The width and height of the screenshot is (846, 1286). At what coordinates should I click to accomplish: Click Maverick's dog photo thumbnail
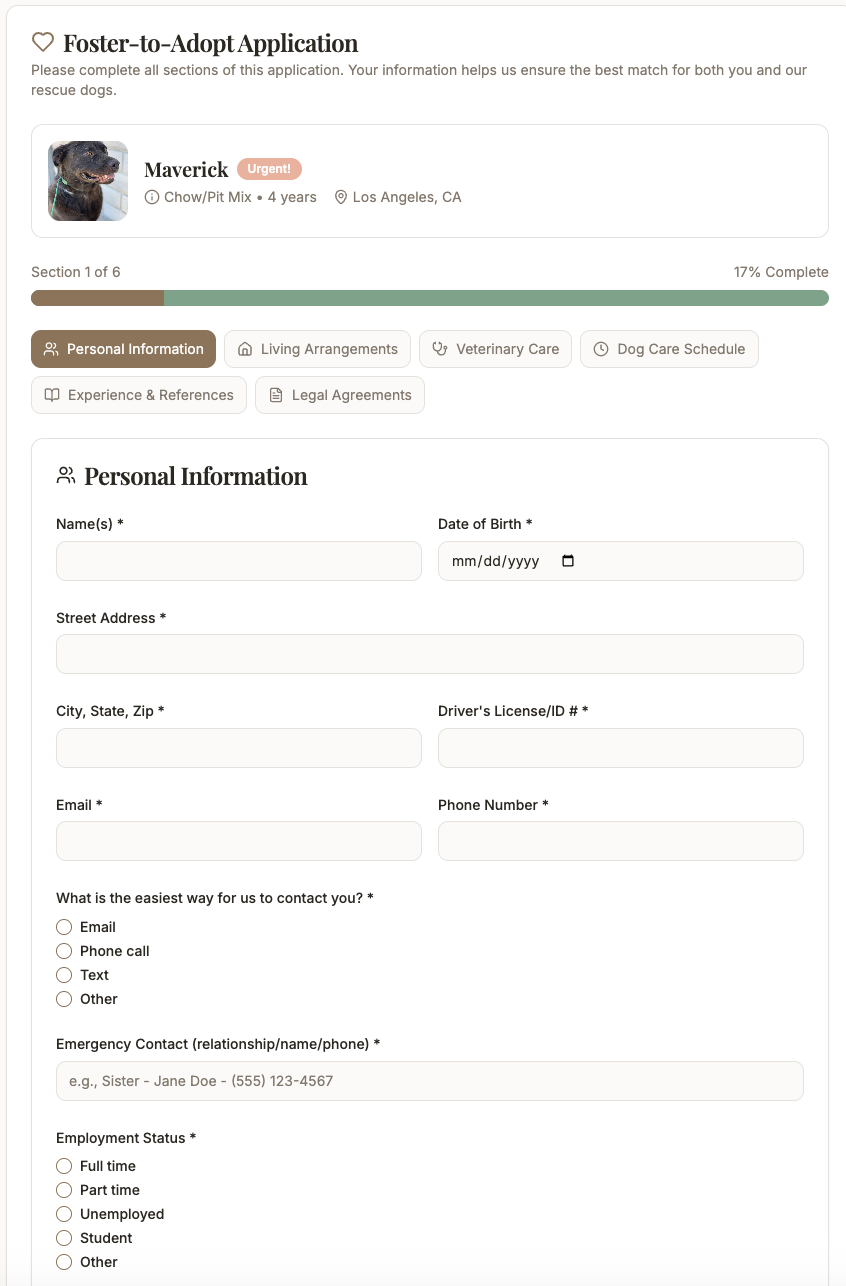point(88,181)
